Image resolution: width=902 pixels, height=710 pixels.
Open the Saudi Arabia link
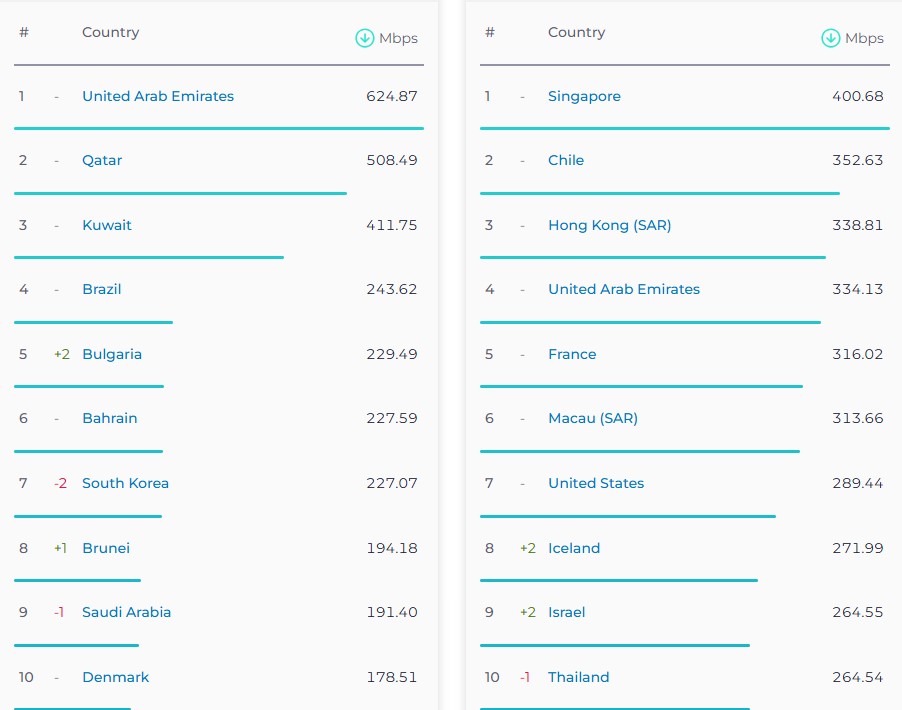point(127,612)
